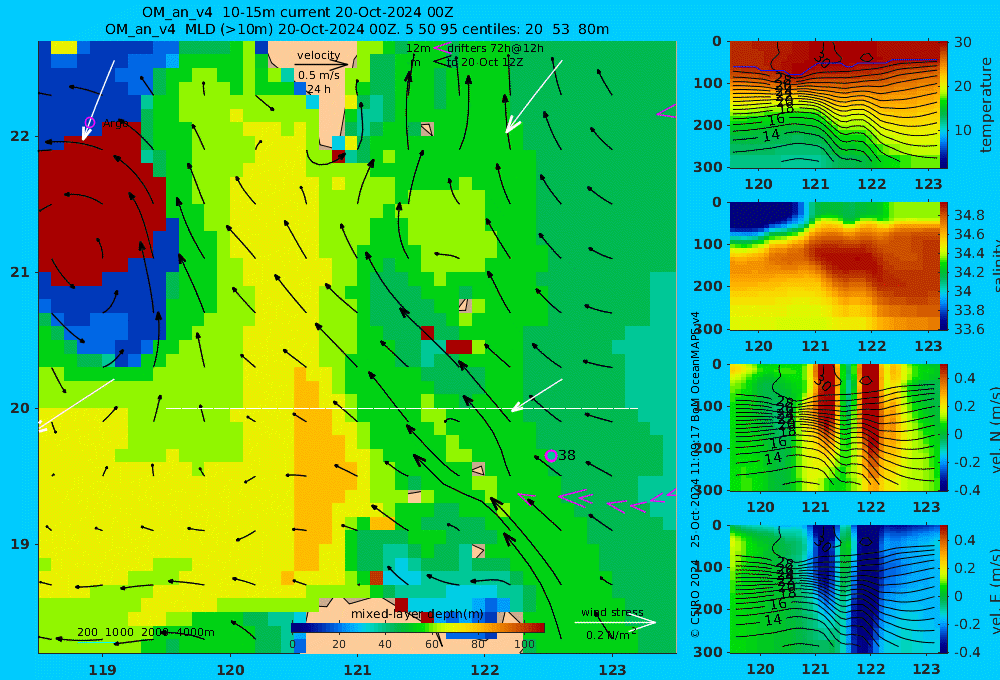Image resolution: width=1000 pixels, height=680 pixels.
Task: Click the salinity vertical colorbar
Action: tap(944, 266)
